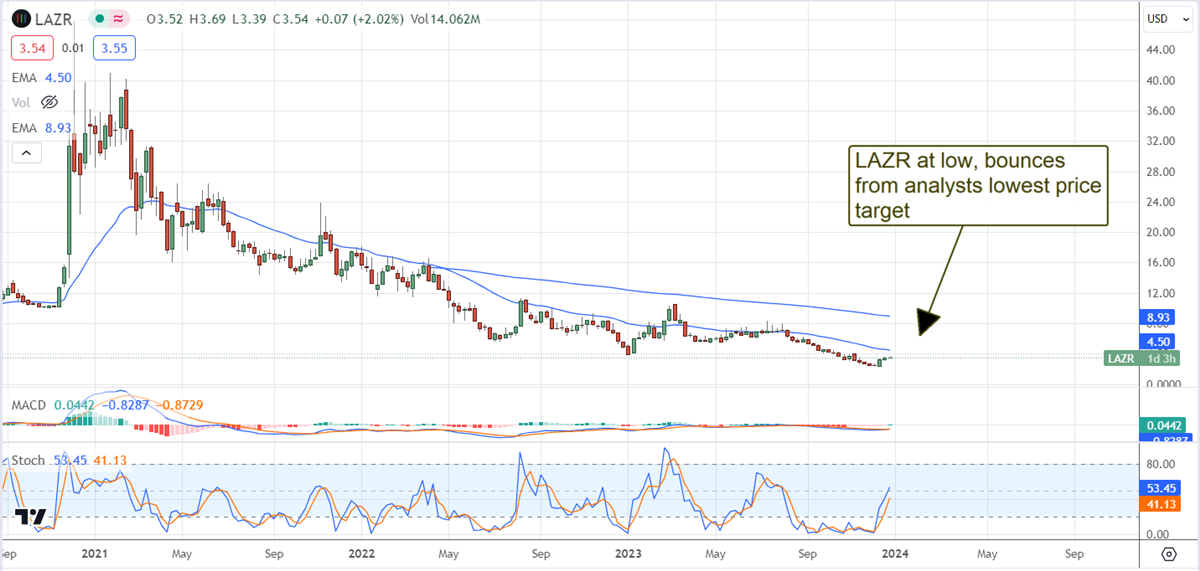The image size is (1200, 571).
Task: Click the black annotation arrow head
Action: 927,320
